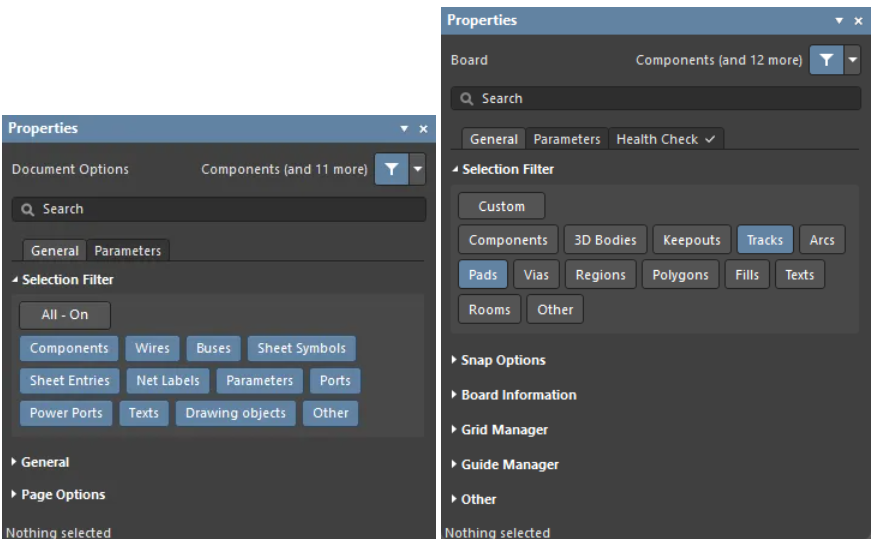This screenshot has width=876, height=541.
Task: Toggle Drawing objects selection filter
Action: pyautogui.click(x=236, y=413)
